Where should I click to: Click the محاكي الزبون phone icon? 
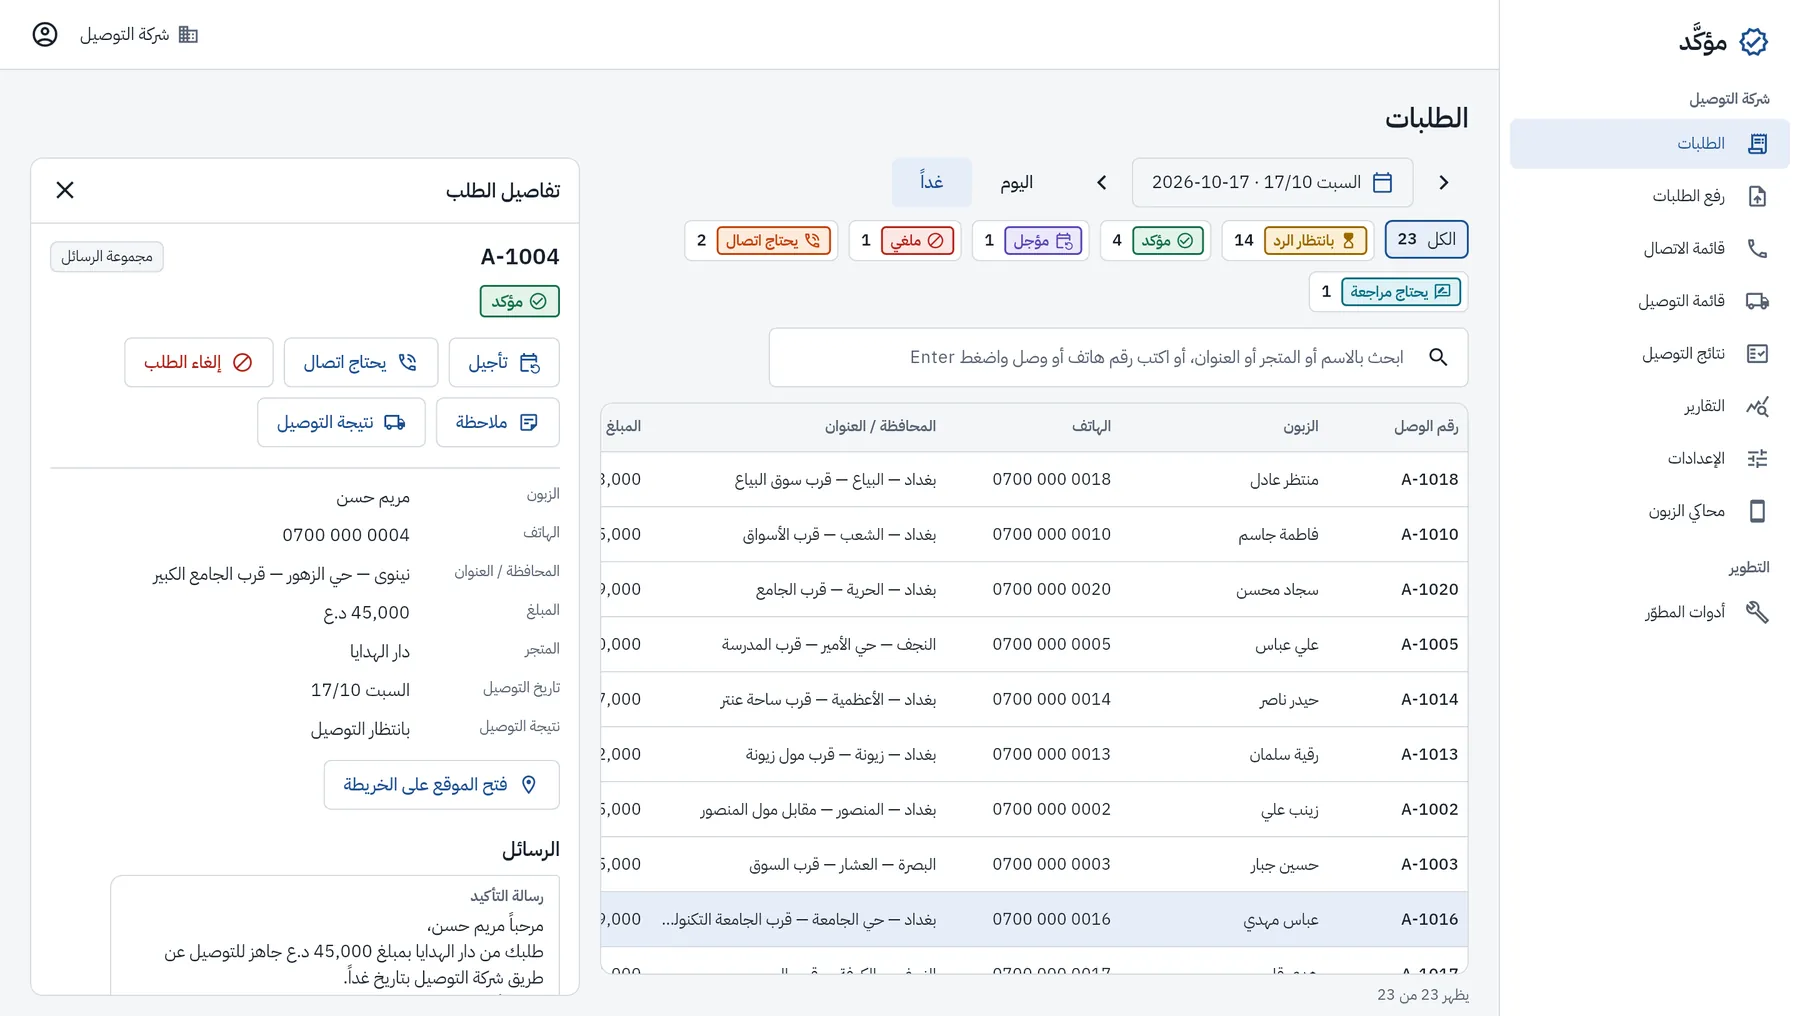[x=1757, y=511]
